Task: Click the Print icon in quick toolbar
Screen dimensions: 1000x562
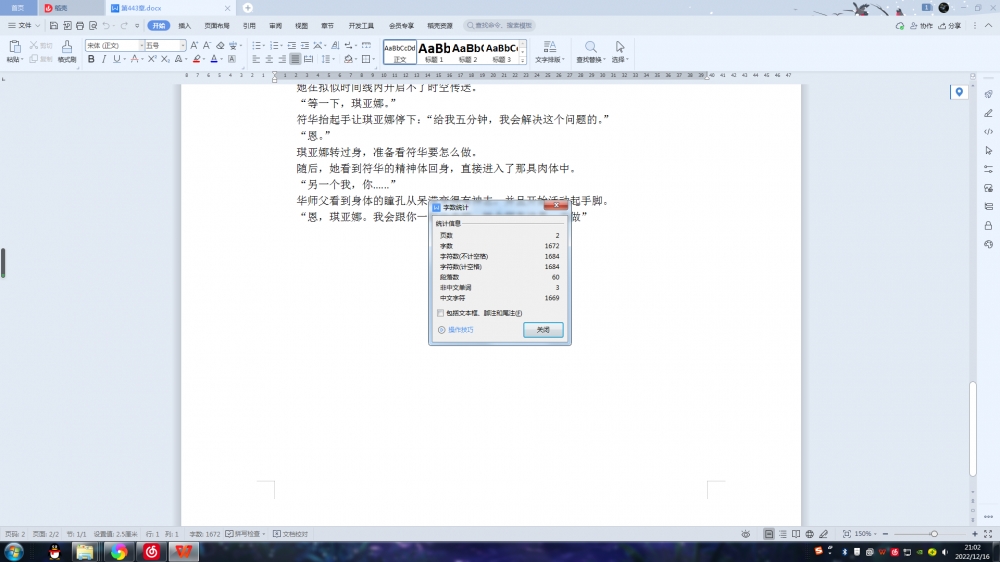Action: [80, 26]
